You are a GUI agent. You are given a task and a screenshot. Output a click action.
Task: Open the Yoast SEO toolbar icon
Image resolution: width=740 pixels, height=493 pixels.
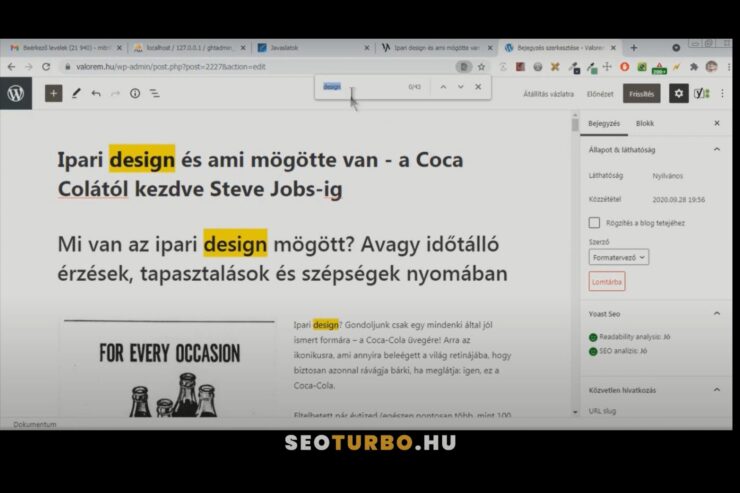pos(701,93)
